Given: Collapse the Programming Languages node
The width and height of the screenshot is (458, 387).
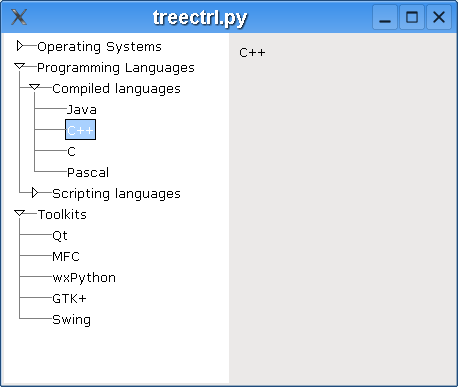Looking at the screenshot, I should pyautogui.click(x=20, y=66).
